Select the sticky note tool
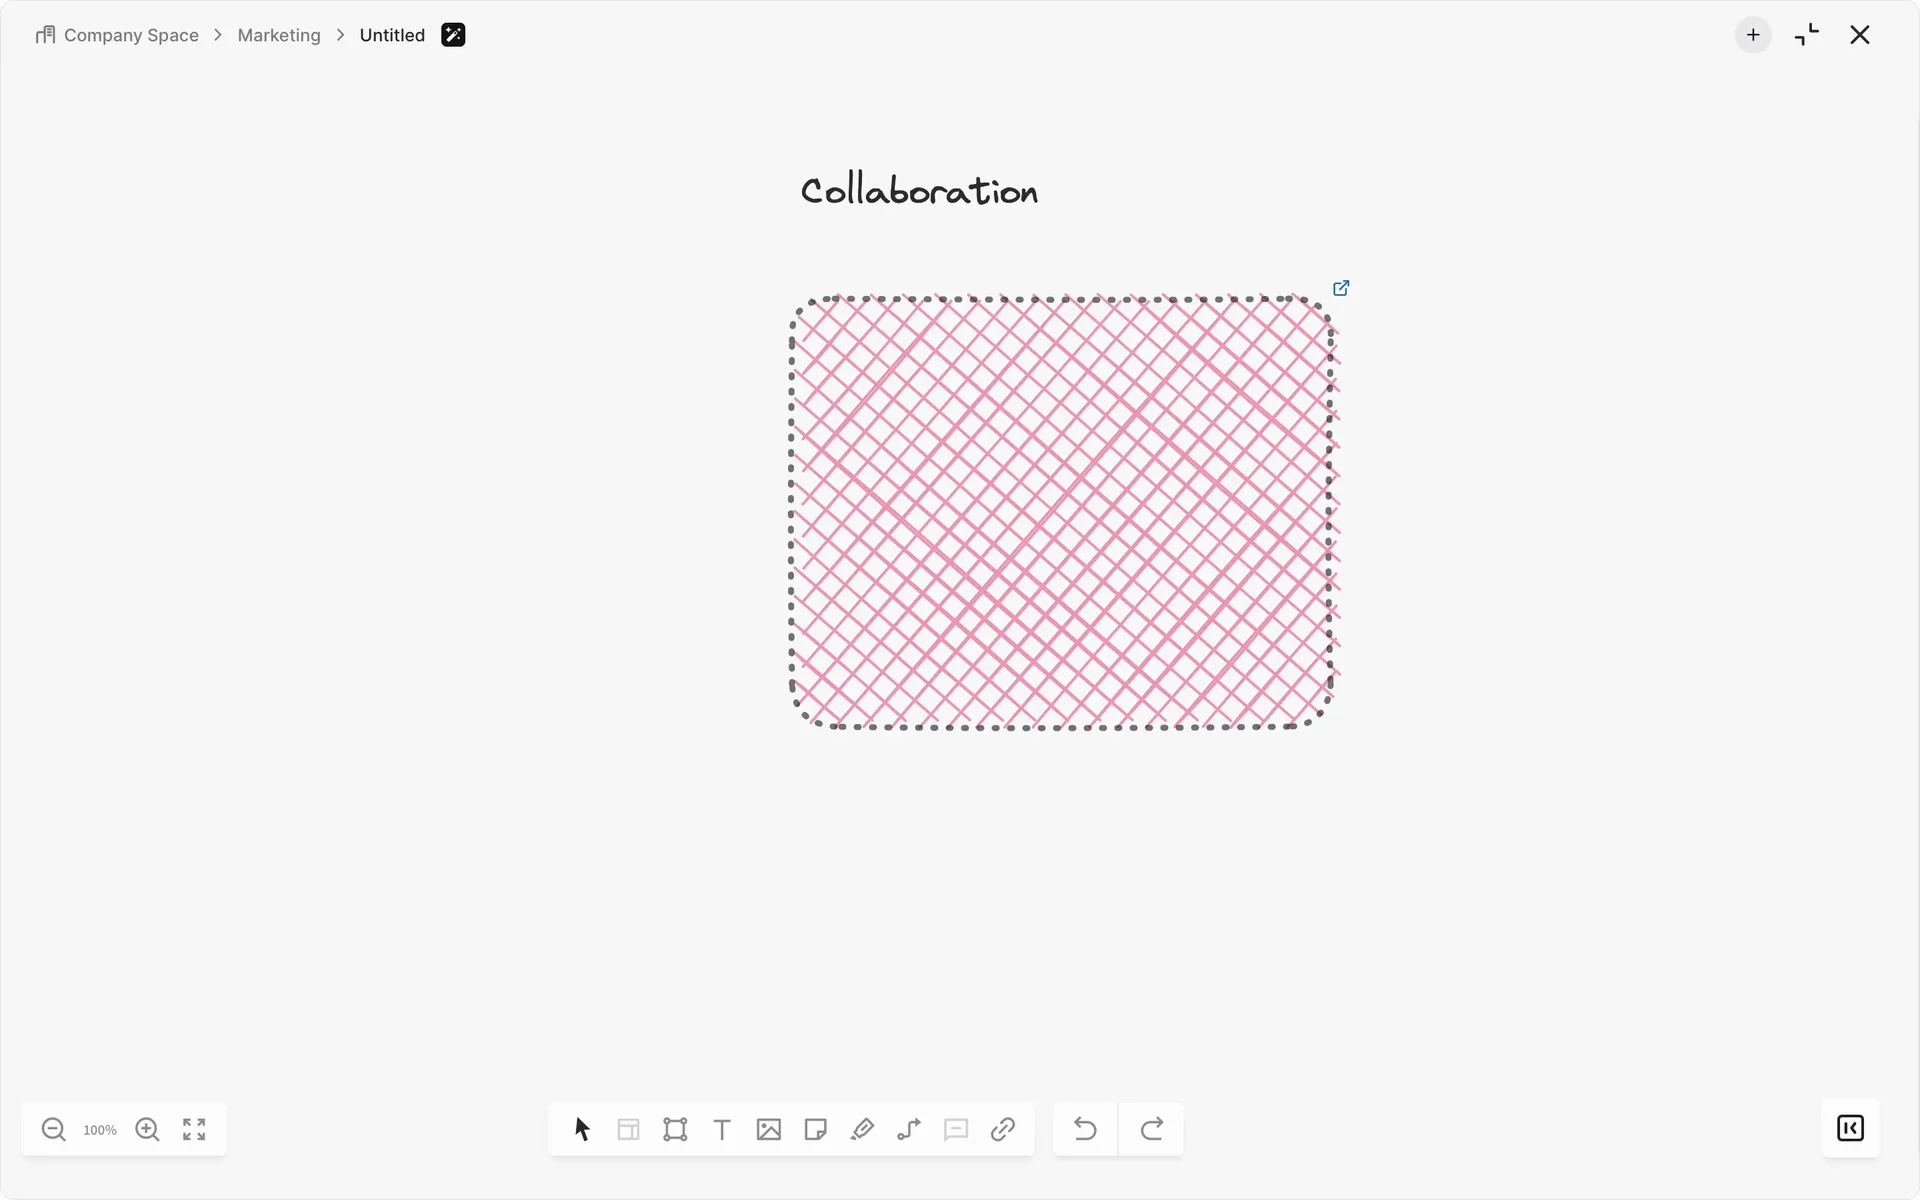Image resolution: width=1920 pixels, height=1200 pixels. 816,1129
